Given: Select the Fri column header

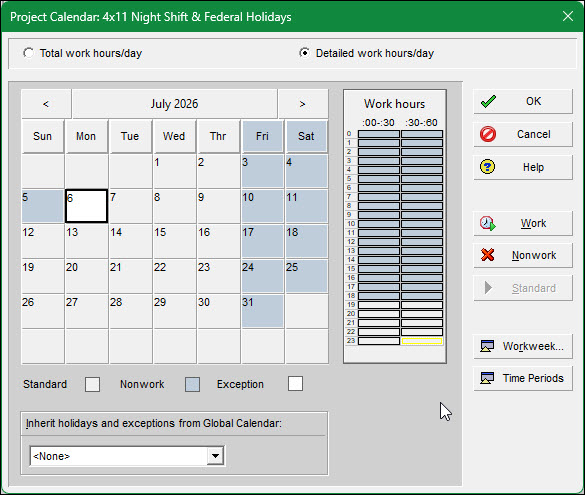Looking at the screenshot, I should click(x=262, y=136).
